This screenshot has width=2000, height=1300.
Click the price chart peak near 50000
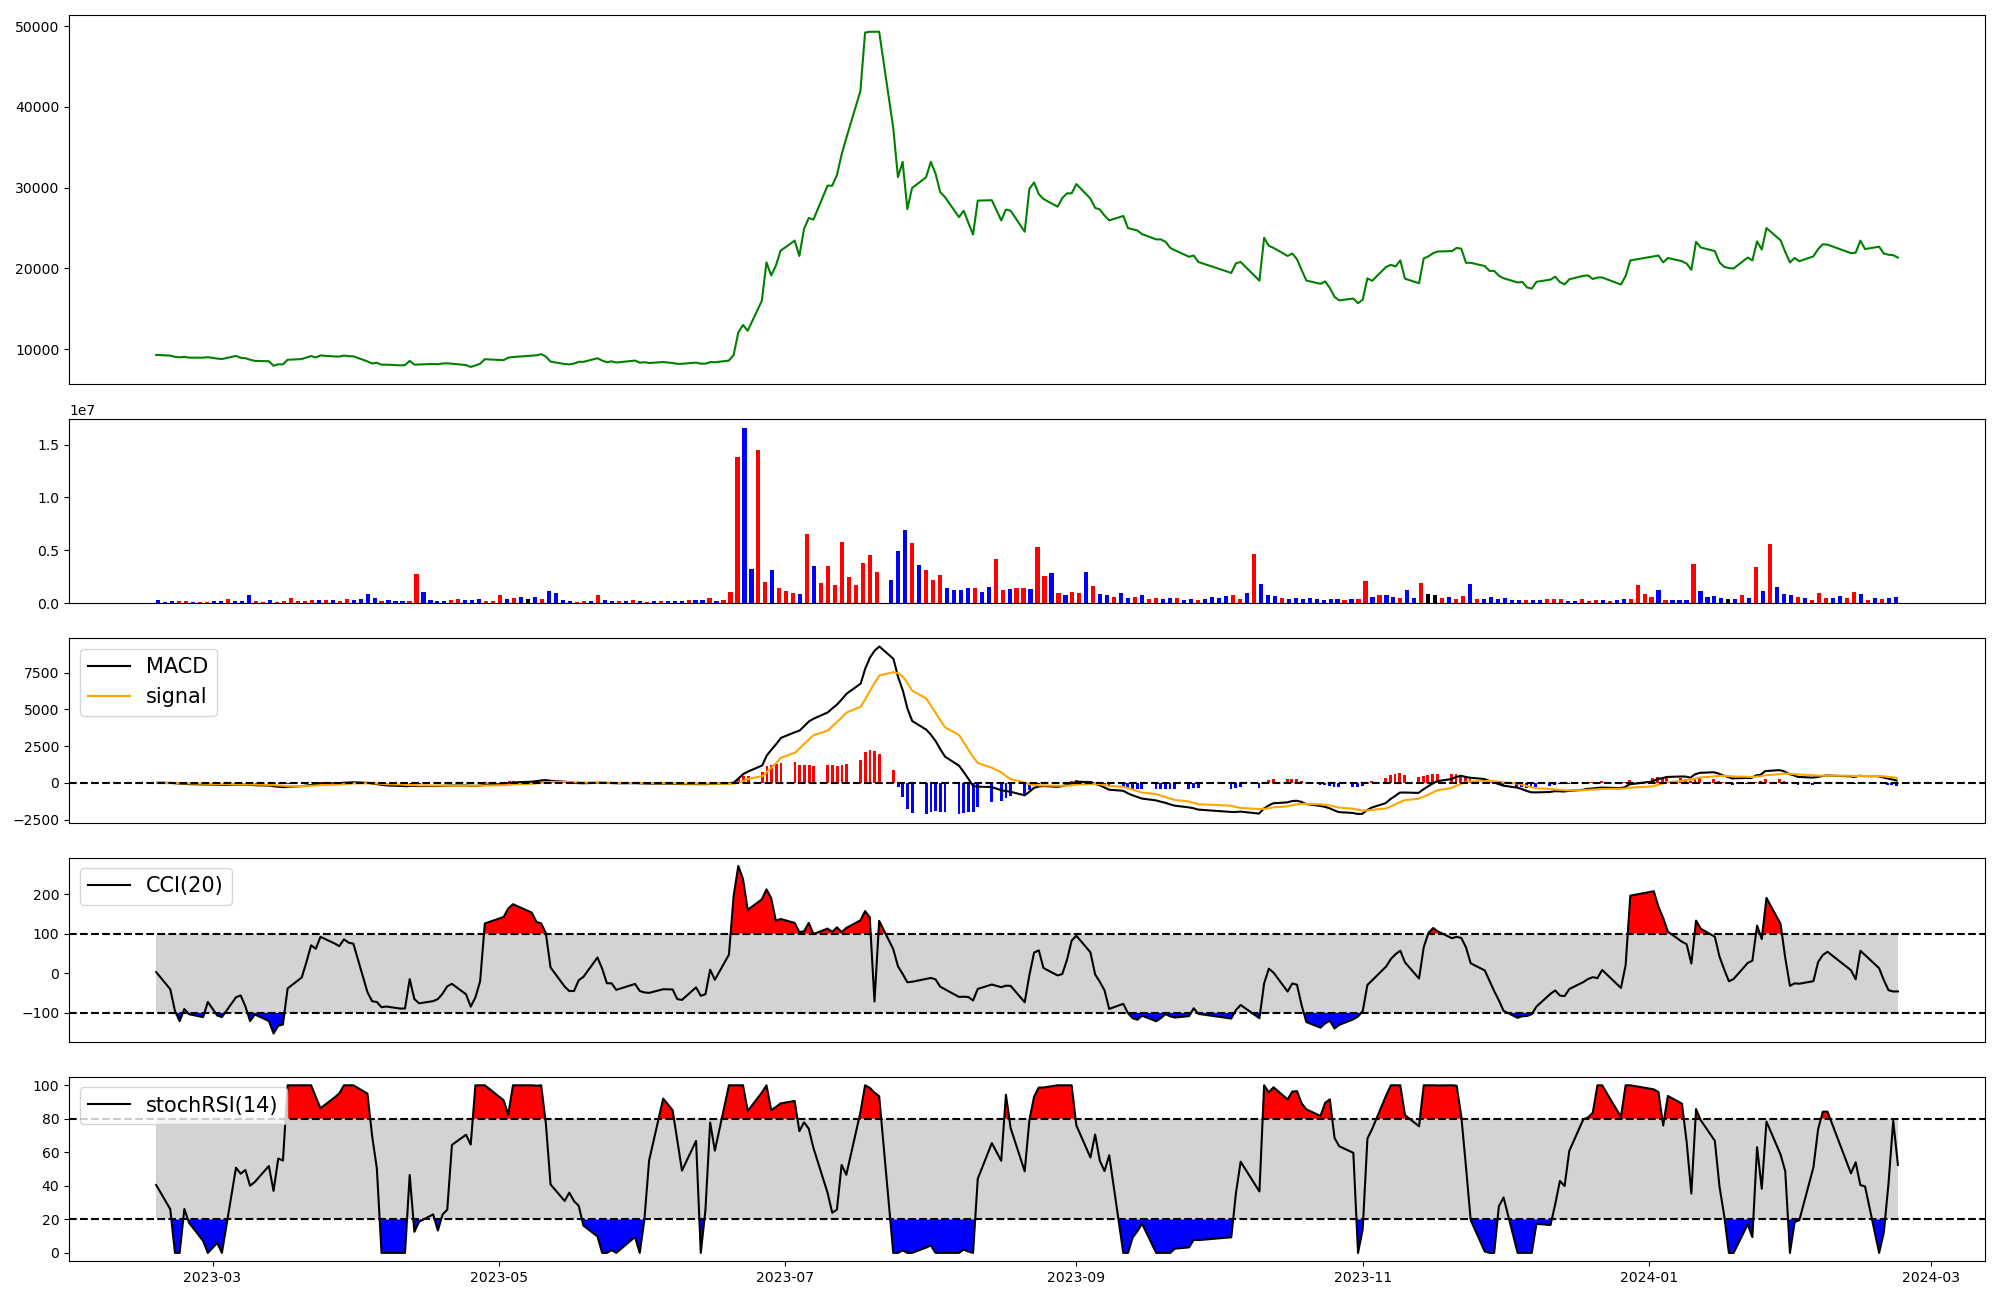[x=871, y=33]
